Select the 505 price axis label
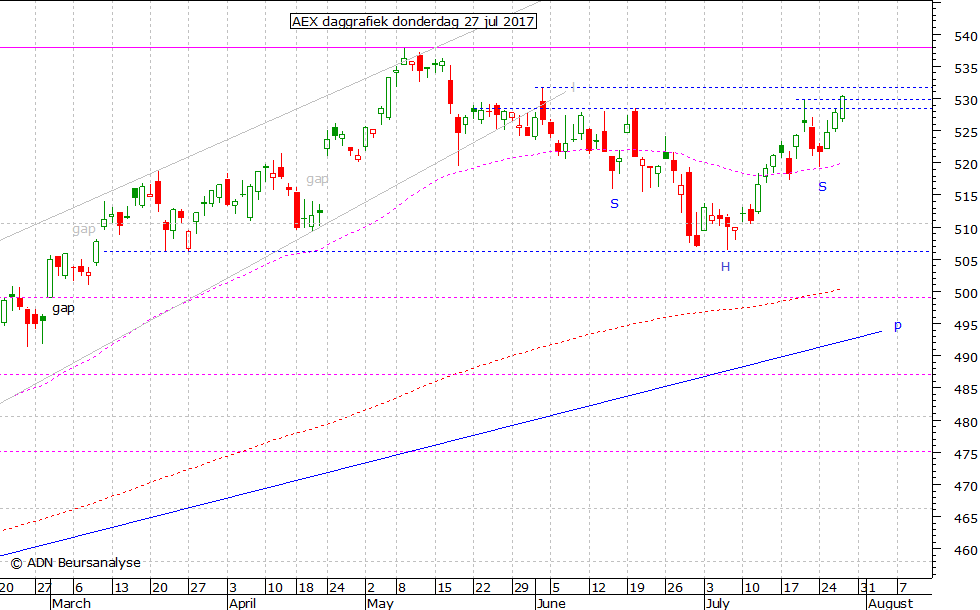Image resolution: width=980 pixels, height=610 pixels. 966,261
